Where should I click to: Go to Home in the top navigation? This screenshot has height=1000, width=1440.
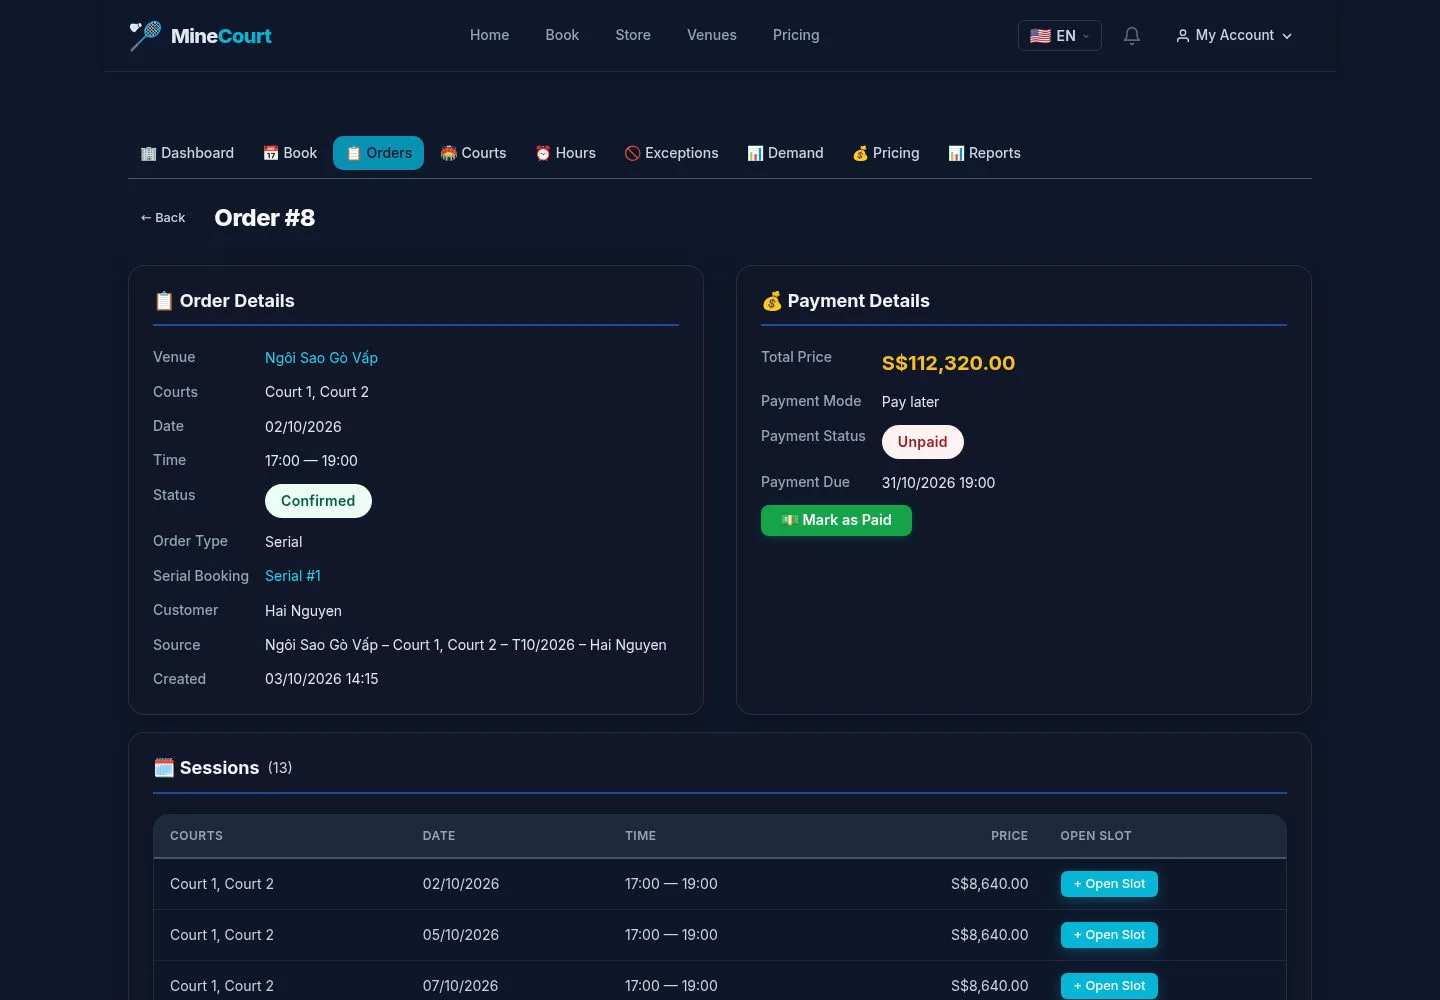[x=490, y=35]
